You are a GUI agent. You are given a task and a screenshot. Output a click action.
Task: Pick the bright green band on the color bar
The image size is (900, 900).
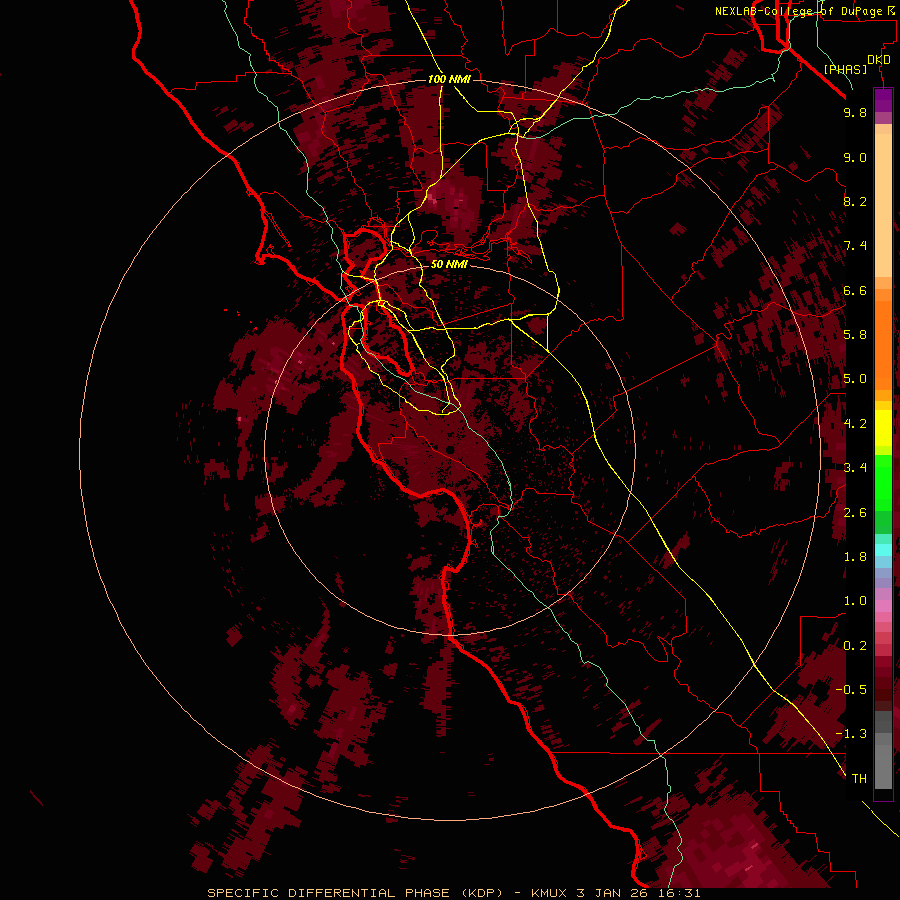(883, 482)
